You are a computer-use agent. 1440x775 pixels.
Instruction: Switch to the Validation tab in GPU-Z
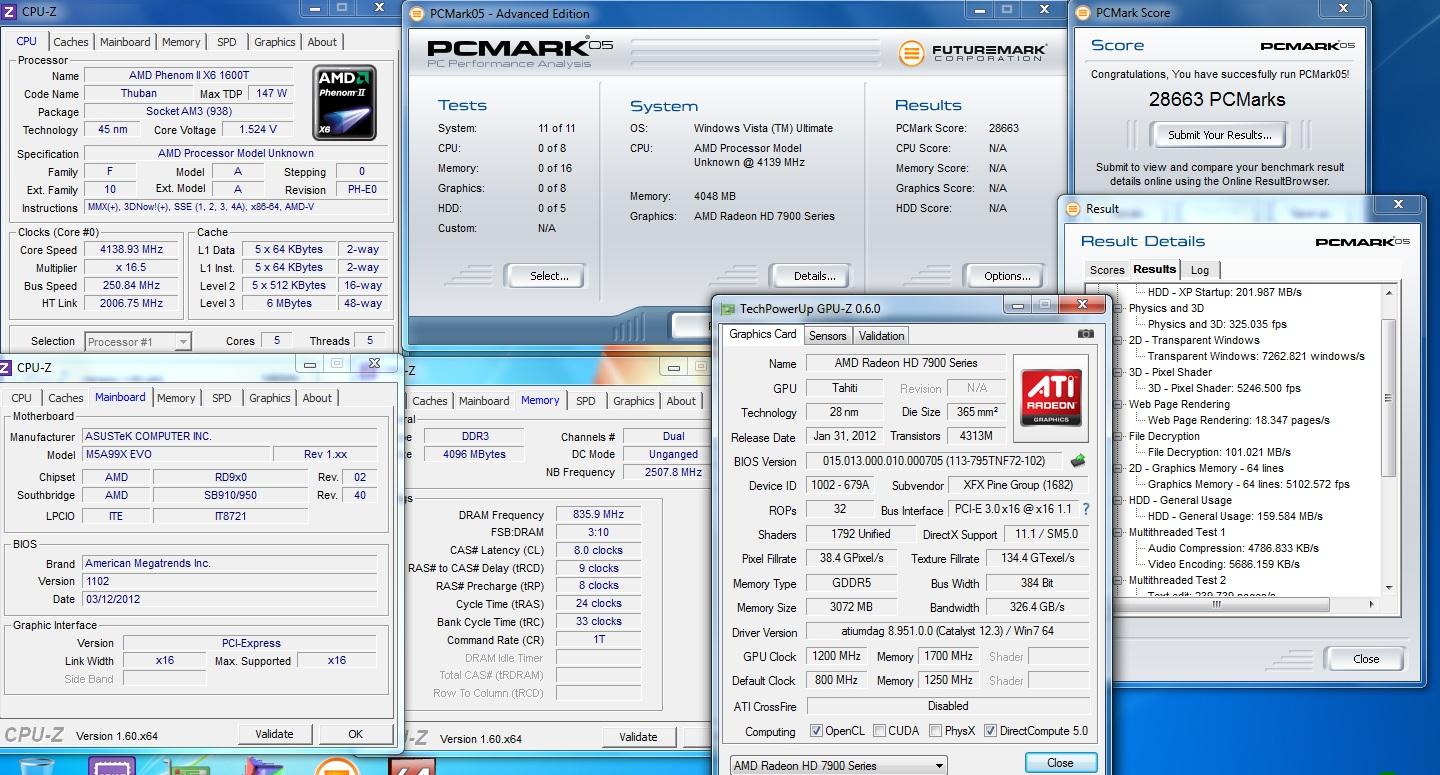pyautogui.click(x=881, y=336)
